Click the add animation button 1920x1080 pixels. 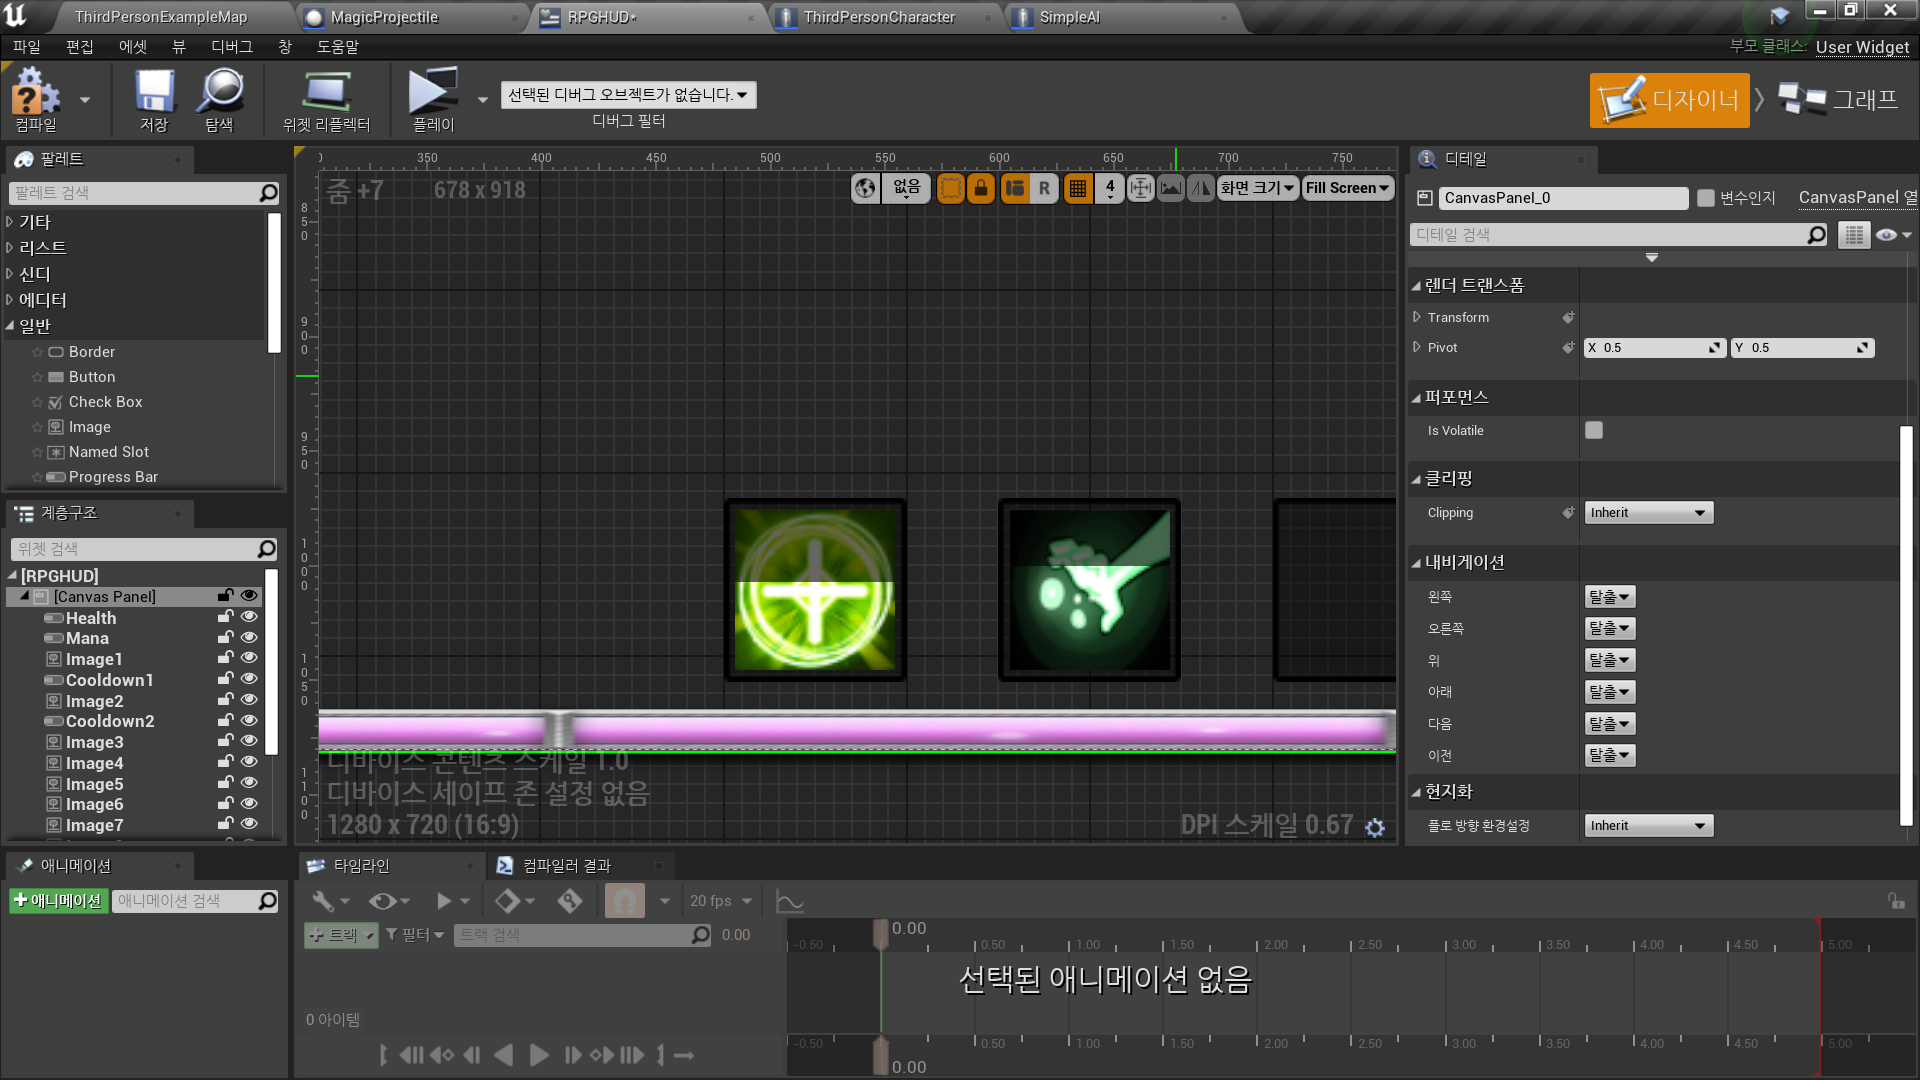[58, 901]
